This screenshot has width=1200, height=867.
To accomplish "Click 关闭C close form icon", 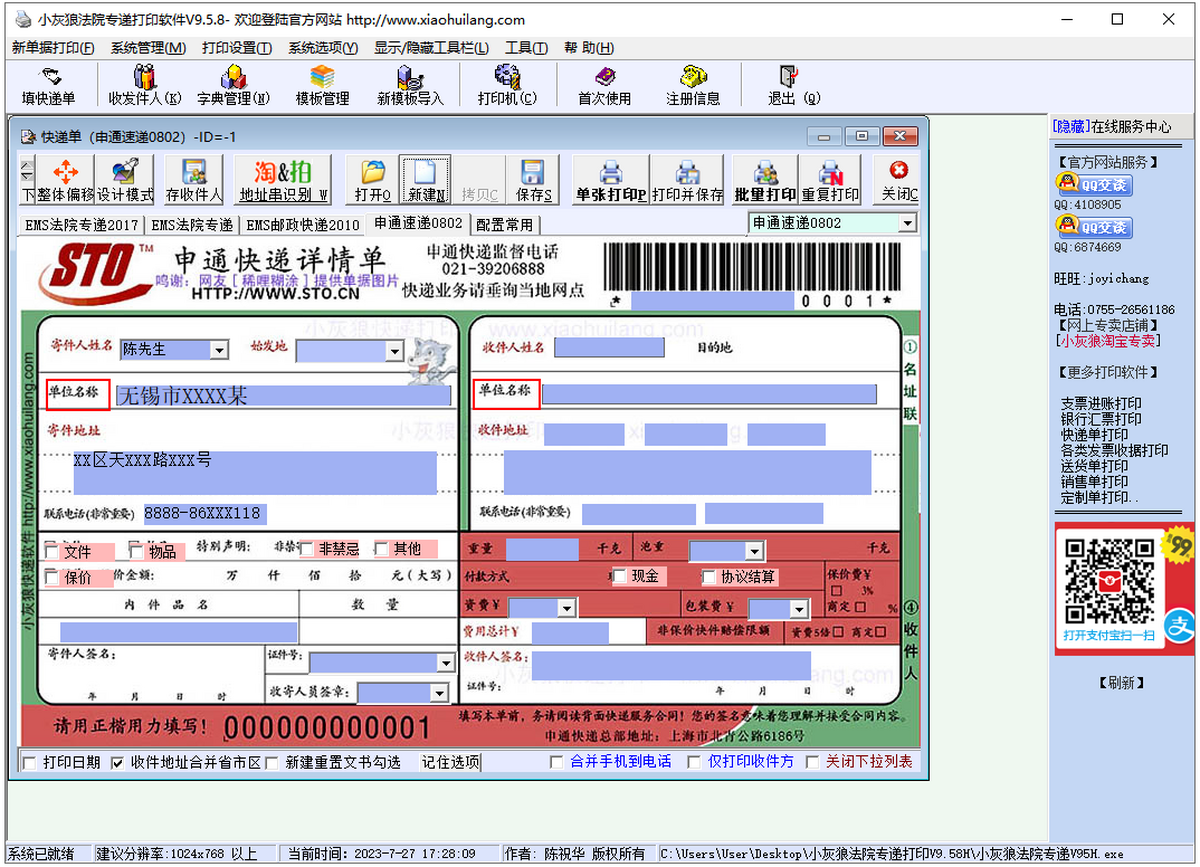I will [x=899, y=181].
